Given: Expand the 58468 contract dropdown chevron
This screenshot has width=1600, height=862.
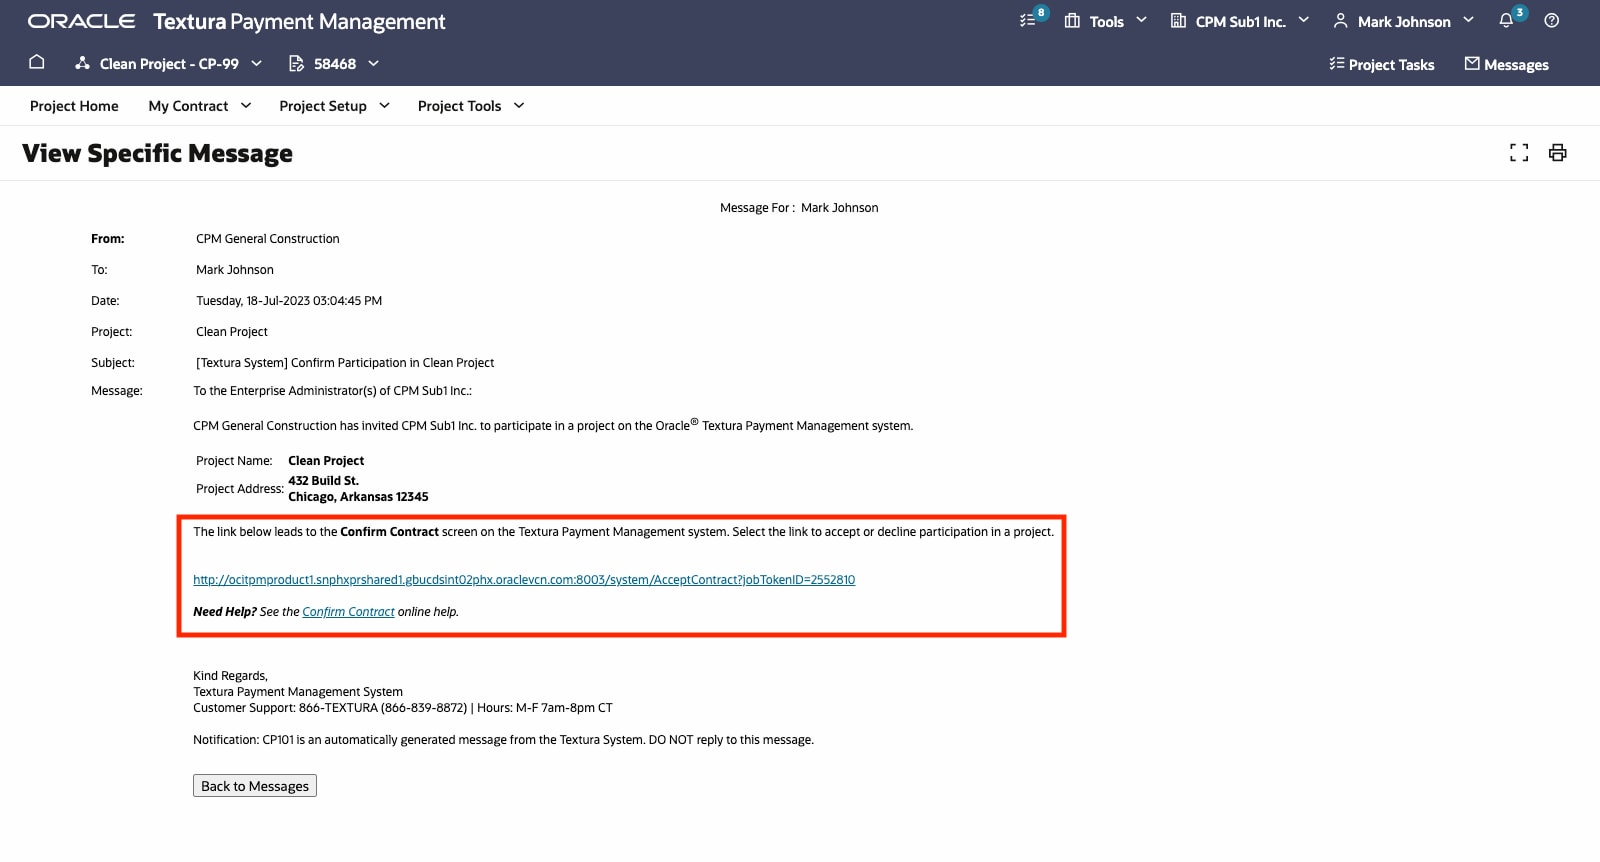Looking at the screenshot, I should pos(373,63).
